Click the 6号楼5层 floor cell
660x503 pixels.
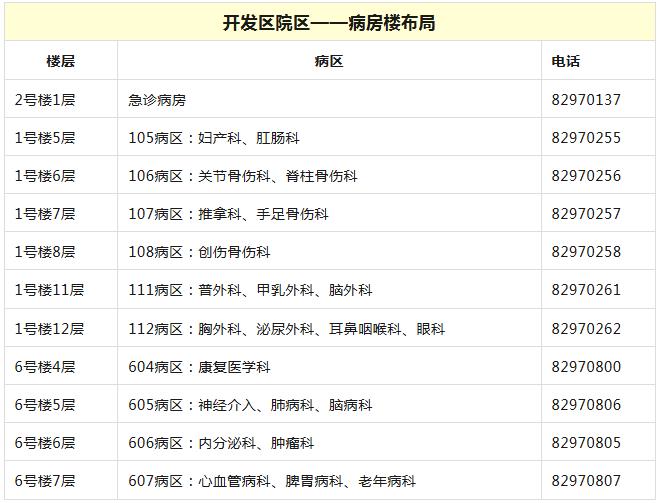(45, 405)
